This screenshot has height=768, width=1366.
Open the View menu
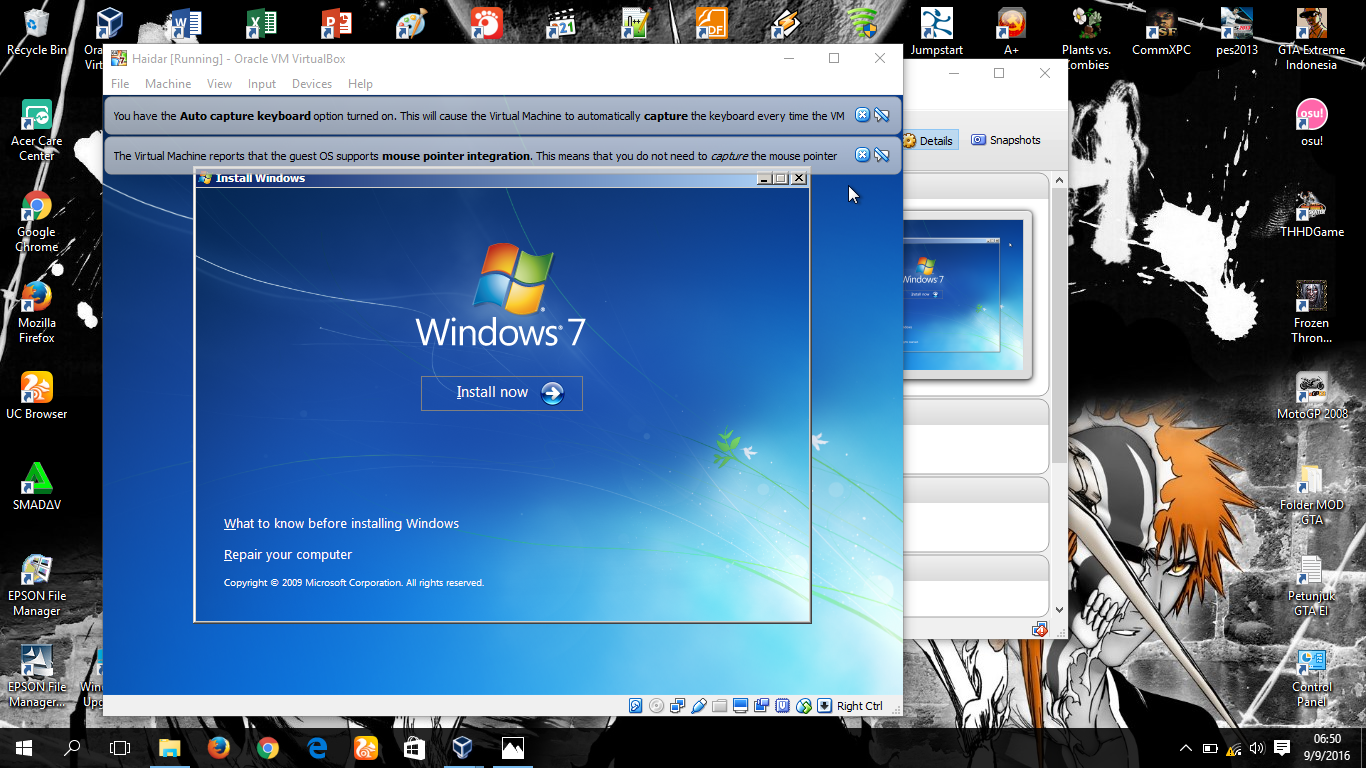[219, 84]
